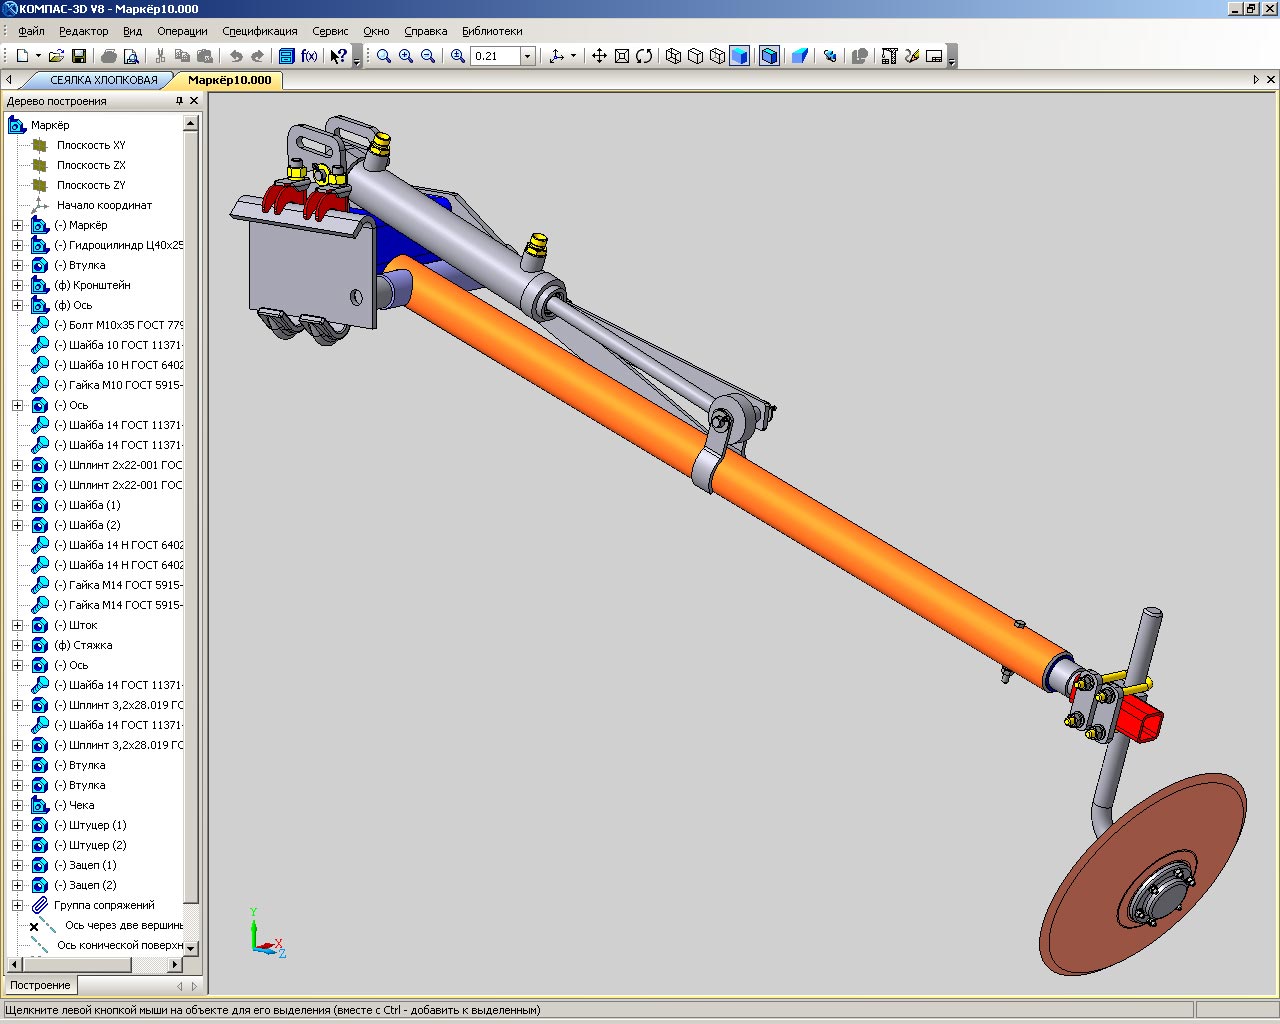
Task: Click the zoom scale value field
Action: tap(495, 56)
